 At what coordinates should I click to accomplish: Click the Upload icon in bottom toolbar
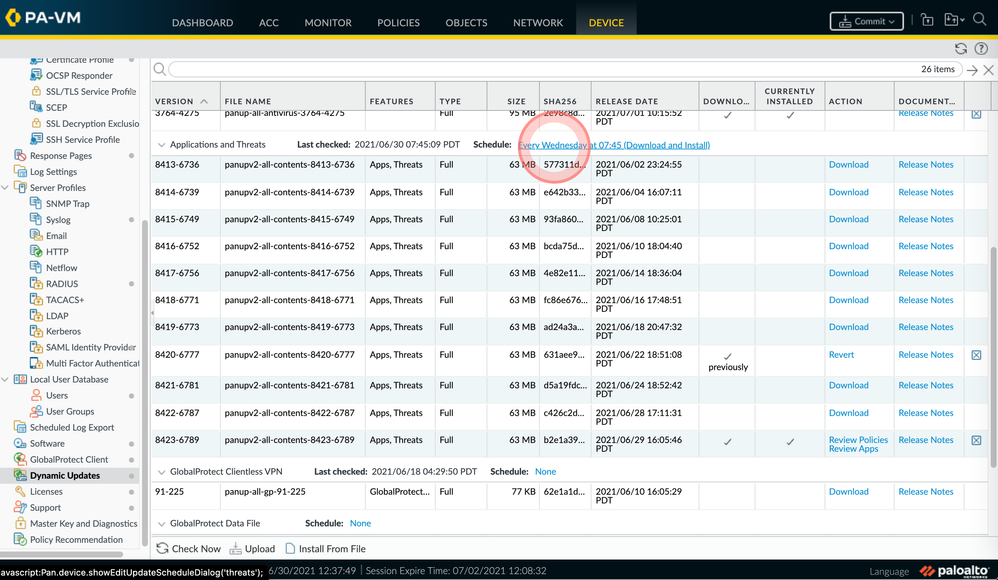pyautogui.click(x=236, y=548)
